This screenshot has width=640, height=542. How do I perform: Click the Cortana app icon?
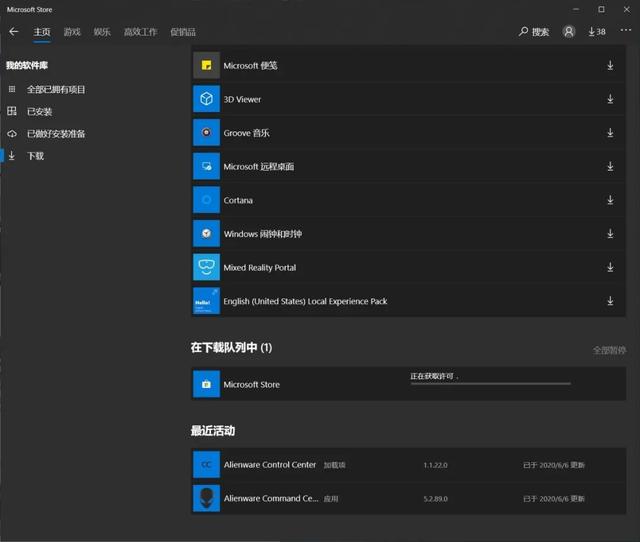206,200
